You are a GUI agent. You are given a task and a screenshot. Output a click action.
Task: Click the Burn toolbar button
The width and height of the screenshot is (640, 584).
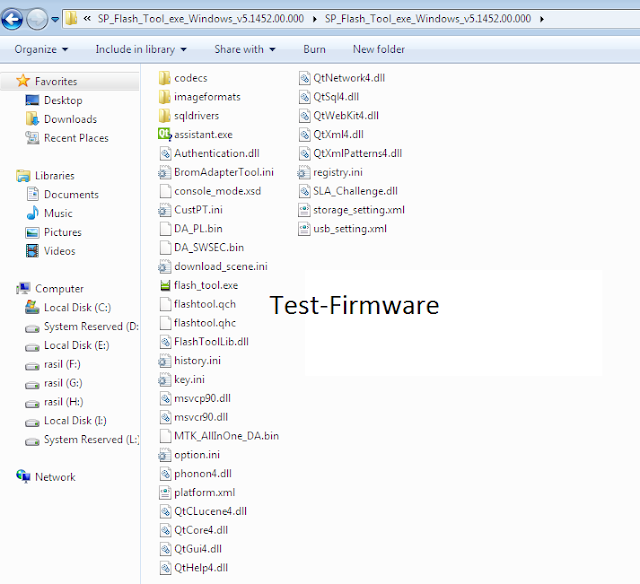(314, 49)
